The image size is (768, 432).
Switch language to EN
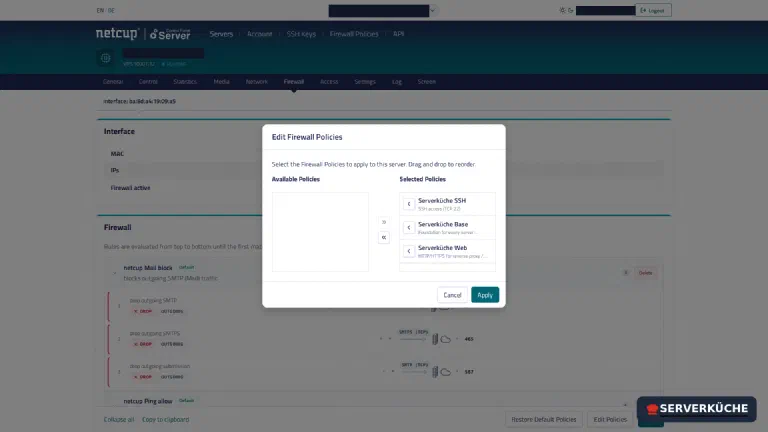100,10
